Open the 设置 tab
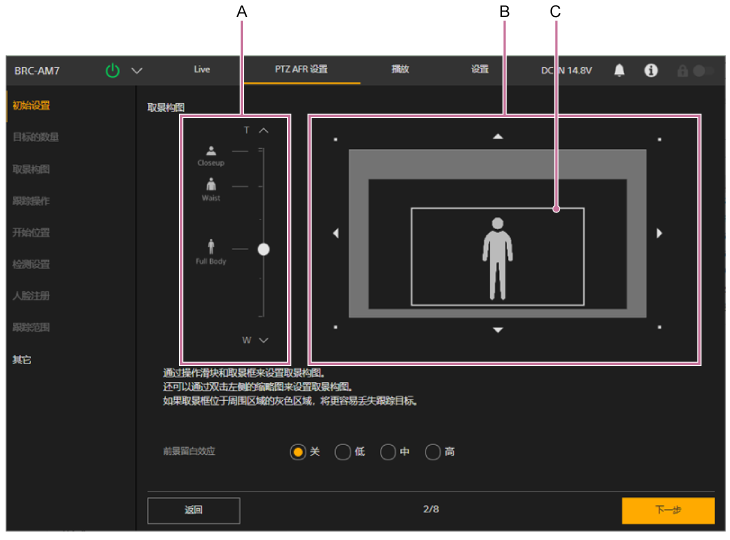 pyautogui.click(x=480, y=70)
